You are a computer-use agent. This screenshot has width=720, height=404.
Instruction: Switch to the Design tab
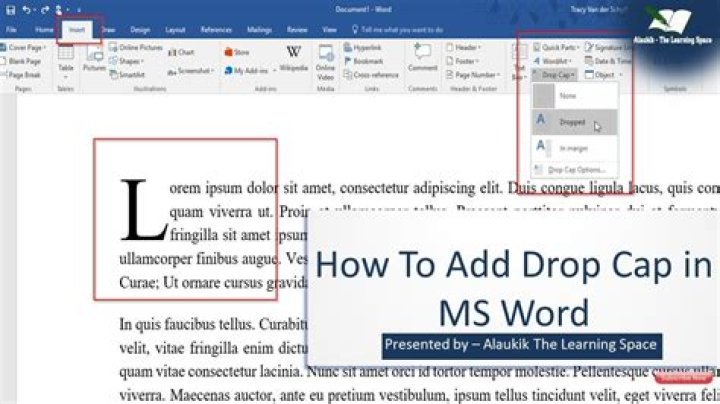point(140,30)
